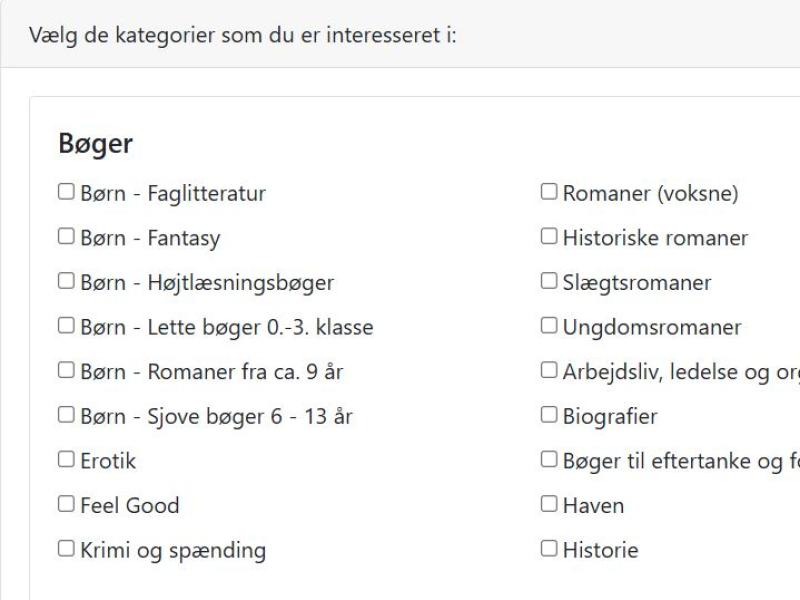Check the Biografier checkbox

click(549, 415)
